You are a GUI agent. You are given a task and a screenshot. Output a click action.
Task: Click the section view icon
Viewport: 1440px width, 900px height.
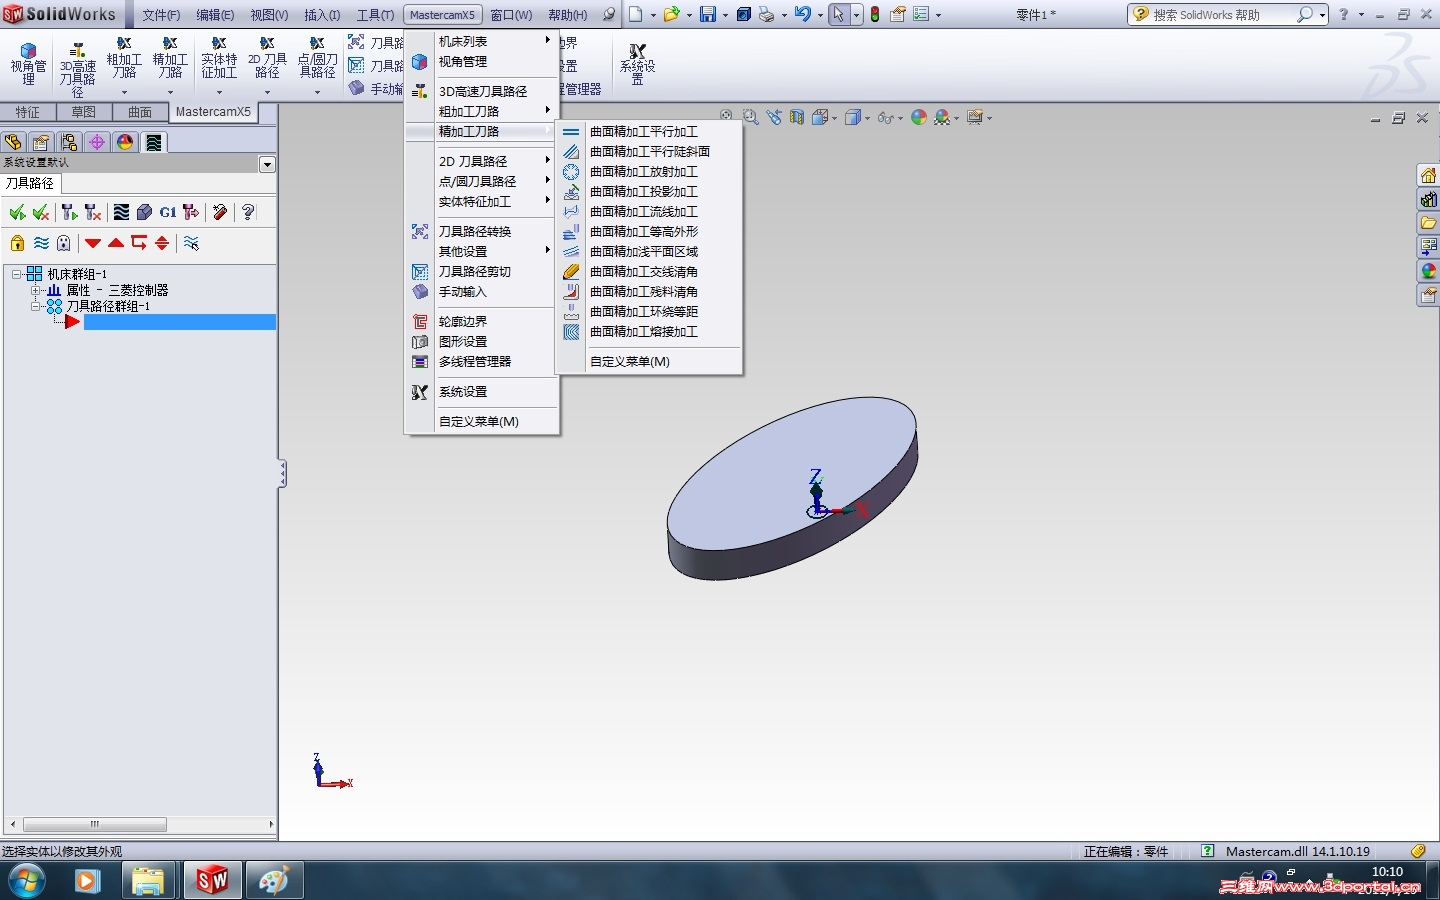tap(796, 118)
